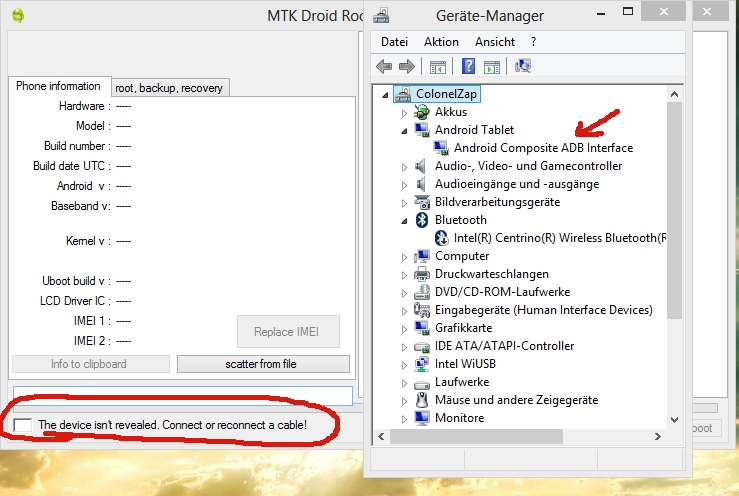The image size is (739, 496).
Task: Select the Druckwarteschlangen tree entry
Action: click(x=492, y=274)
